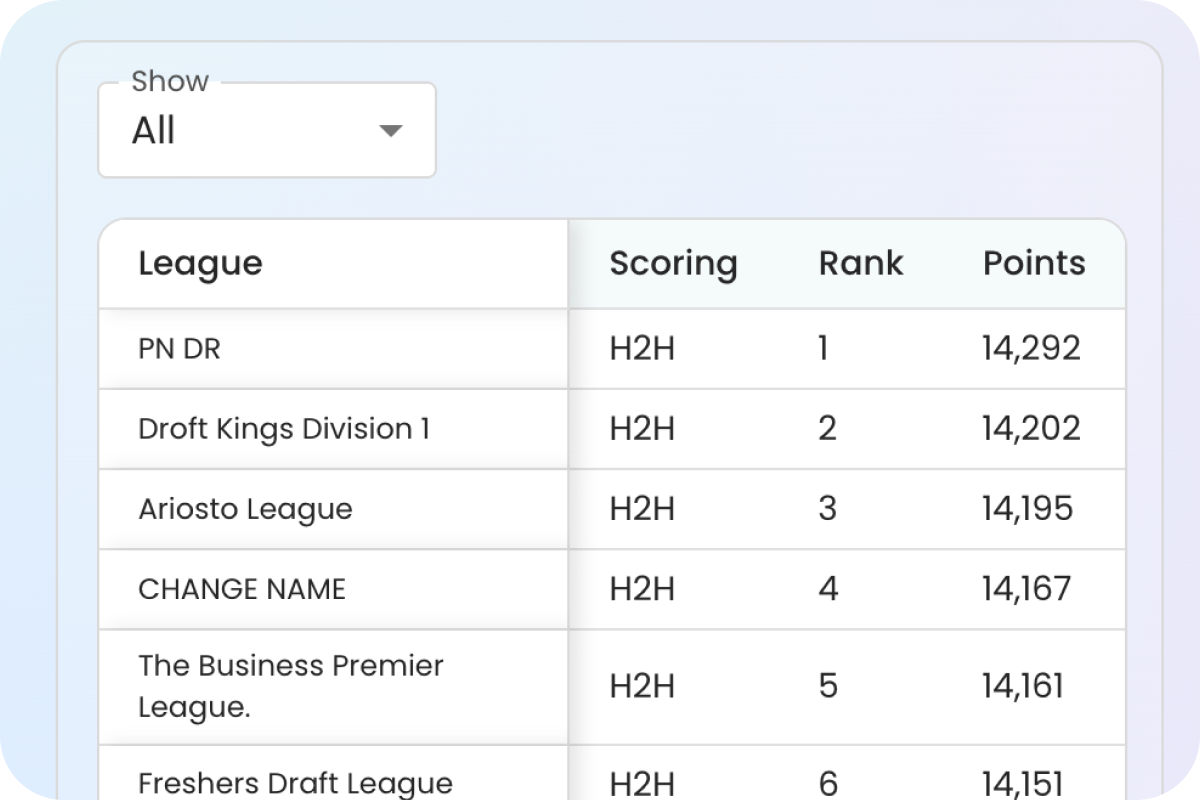Sort by the Points column
Screen dimensions: 1200x800
click(x=1033, y=263)
